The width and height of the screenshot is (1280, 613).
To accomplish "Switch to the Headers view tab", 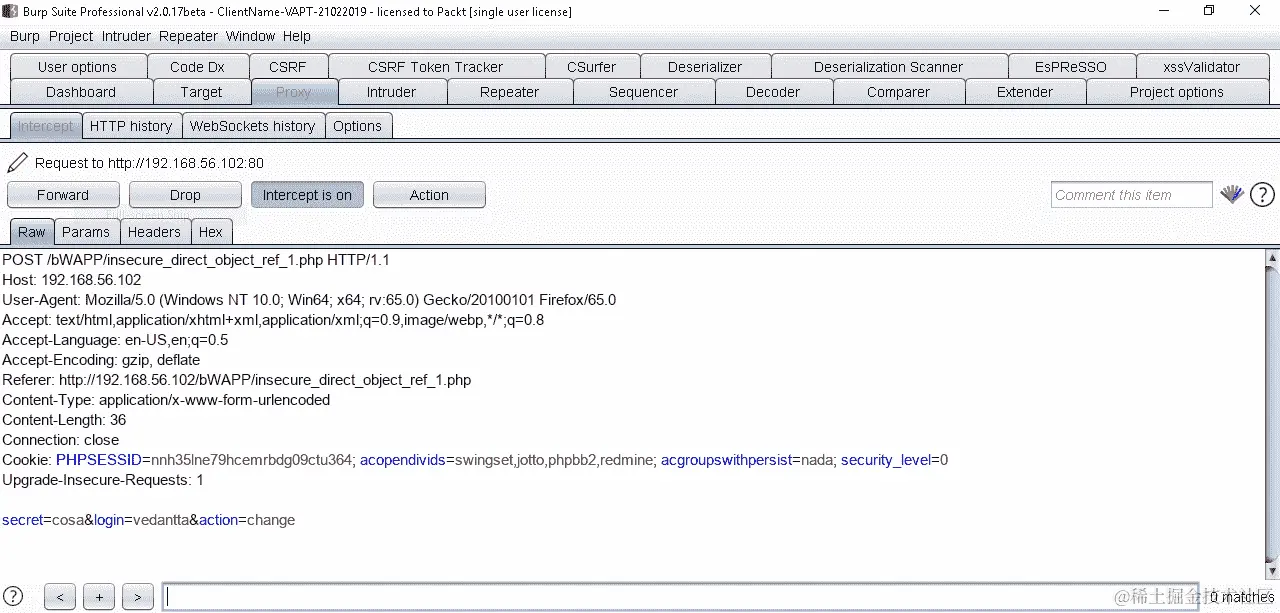I will (154, 232).
